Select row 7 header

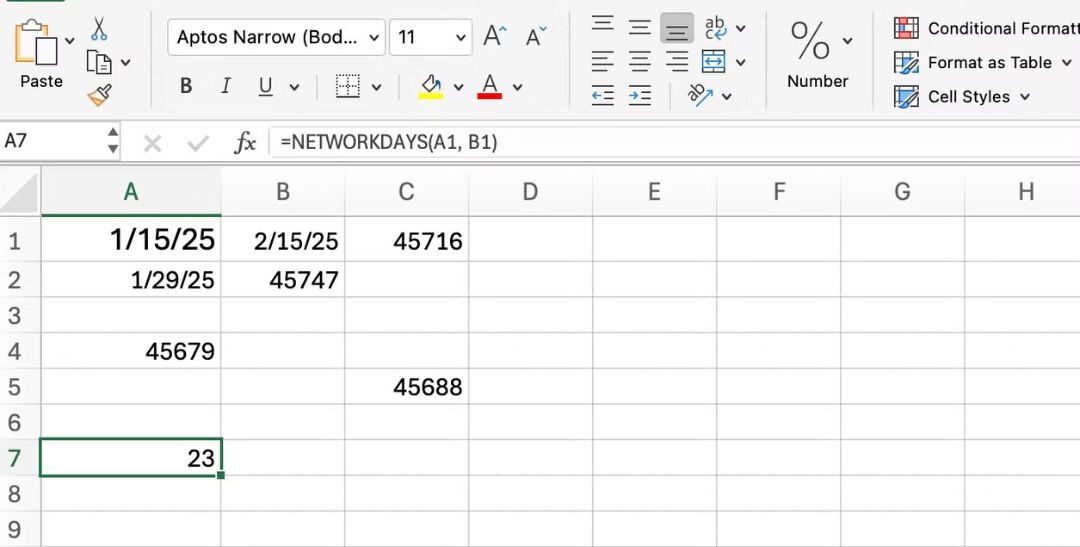point(20,457)
